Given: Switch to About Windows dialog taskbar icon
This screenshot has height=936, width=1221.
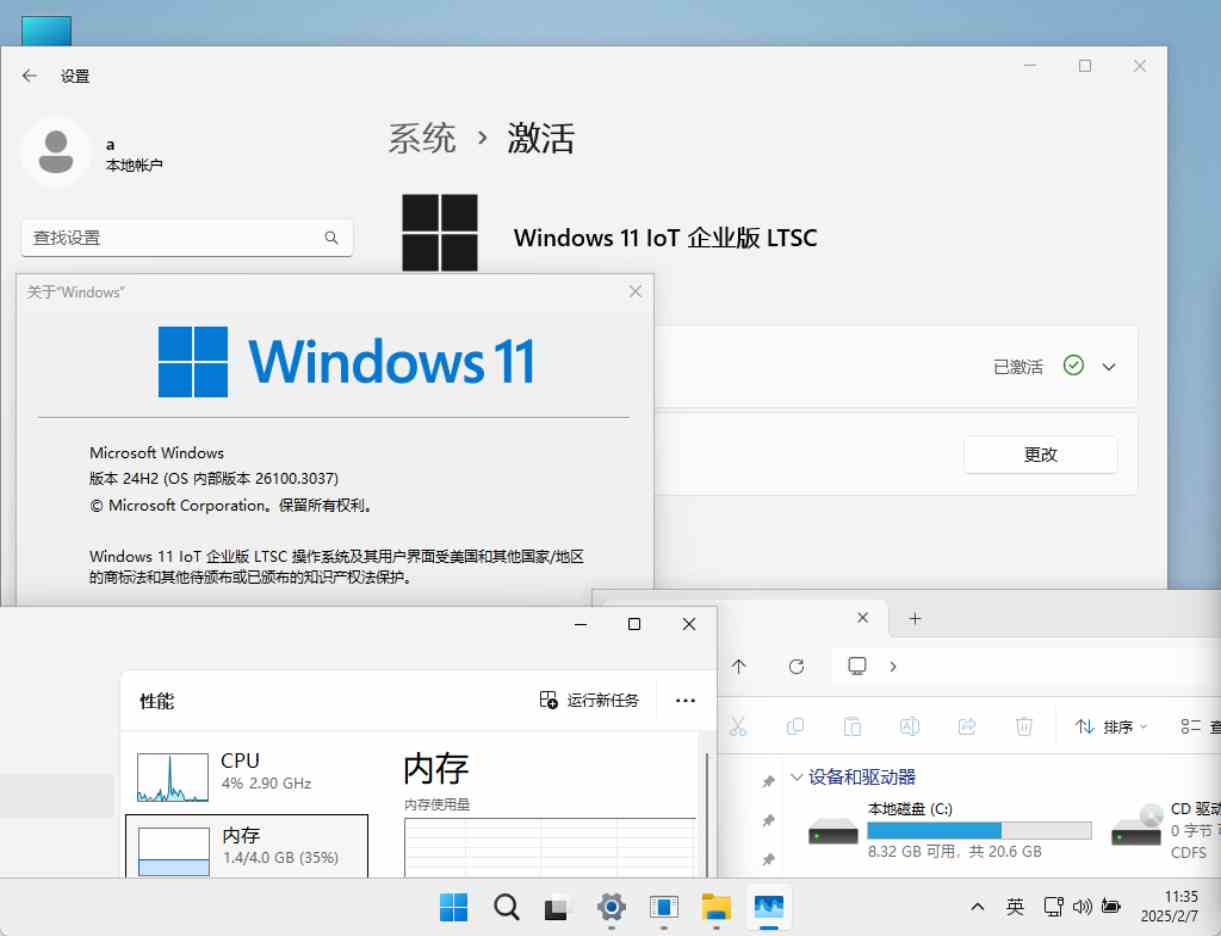Looking at the screenshot, I should (663, 907).
